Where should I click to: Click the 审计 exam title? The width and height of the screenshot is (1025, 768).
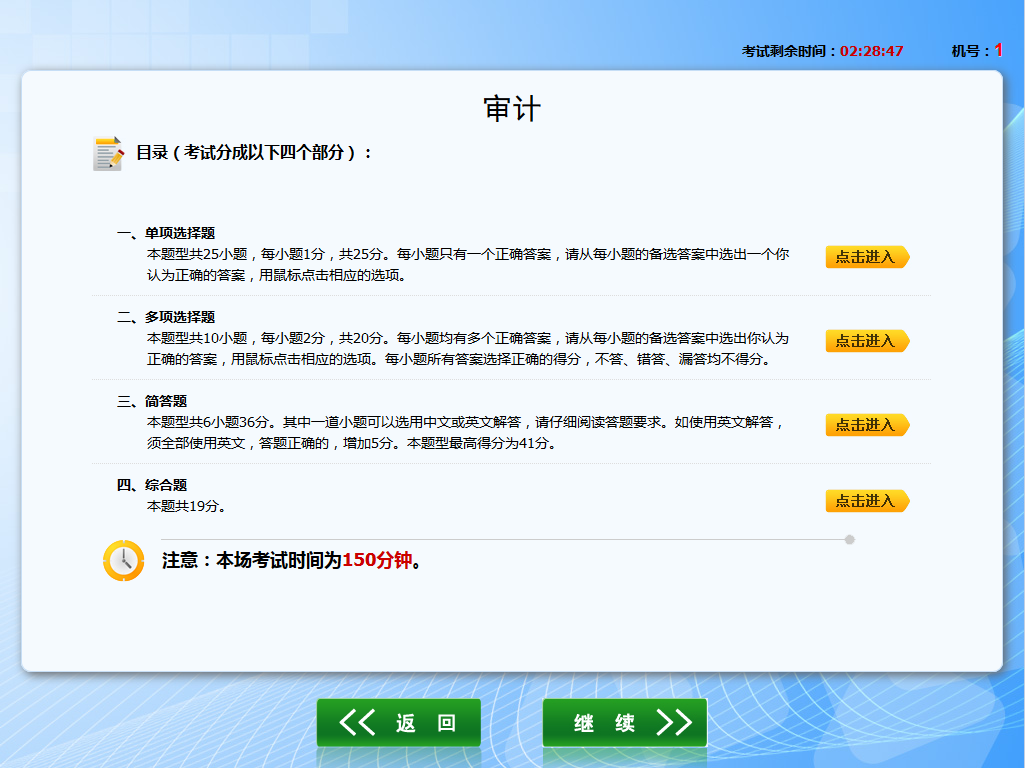pos(512,109)
